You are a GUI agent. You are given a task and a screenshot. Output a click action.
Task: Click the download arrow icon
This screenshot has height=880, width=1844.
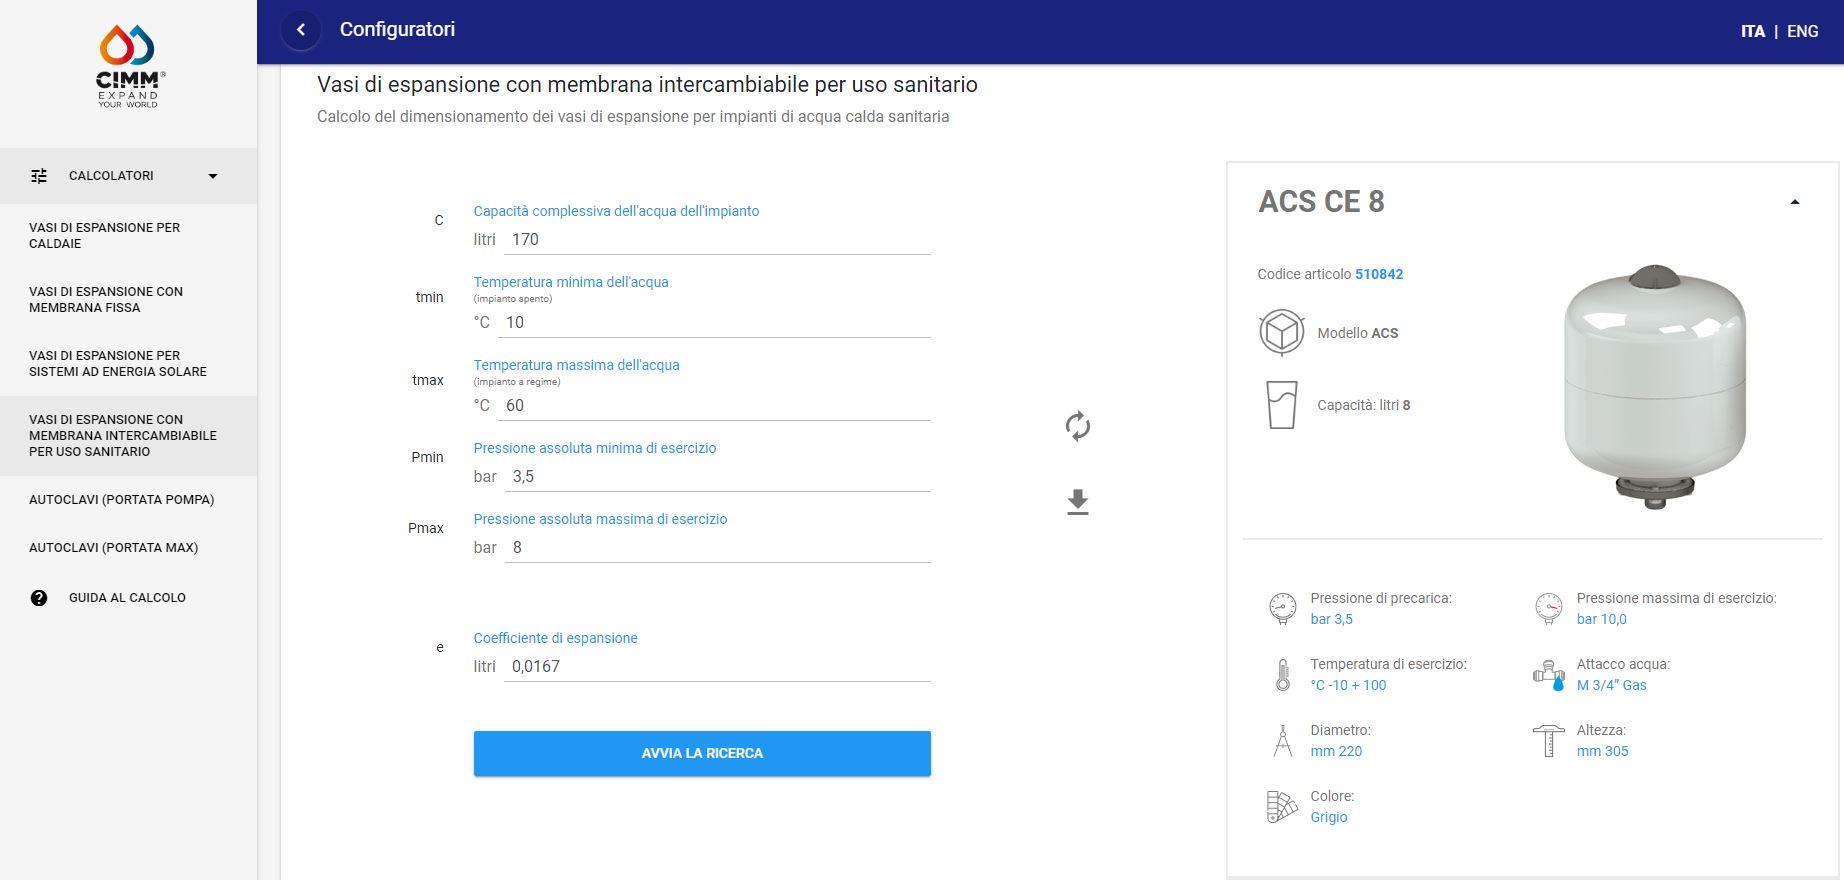[x=1077, y=502]
